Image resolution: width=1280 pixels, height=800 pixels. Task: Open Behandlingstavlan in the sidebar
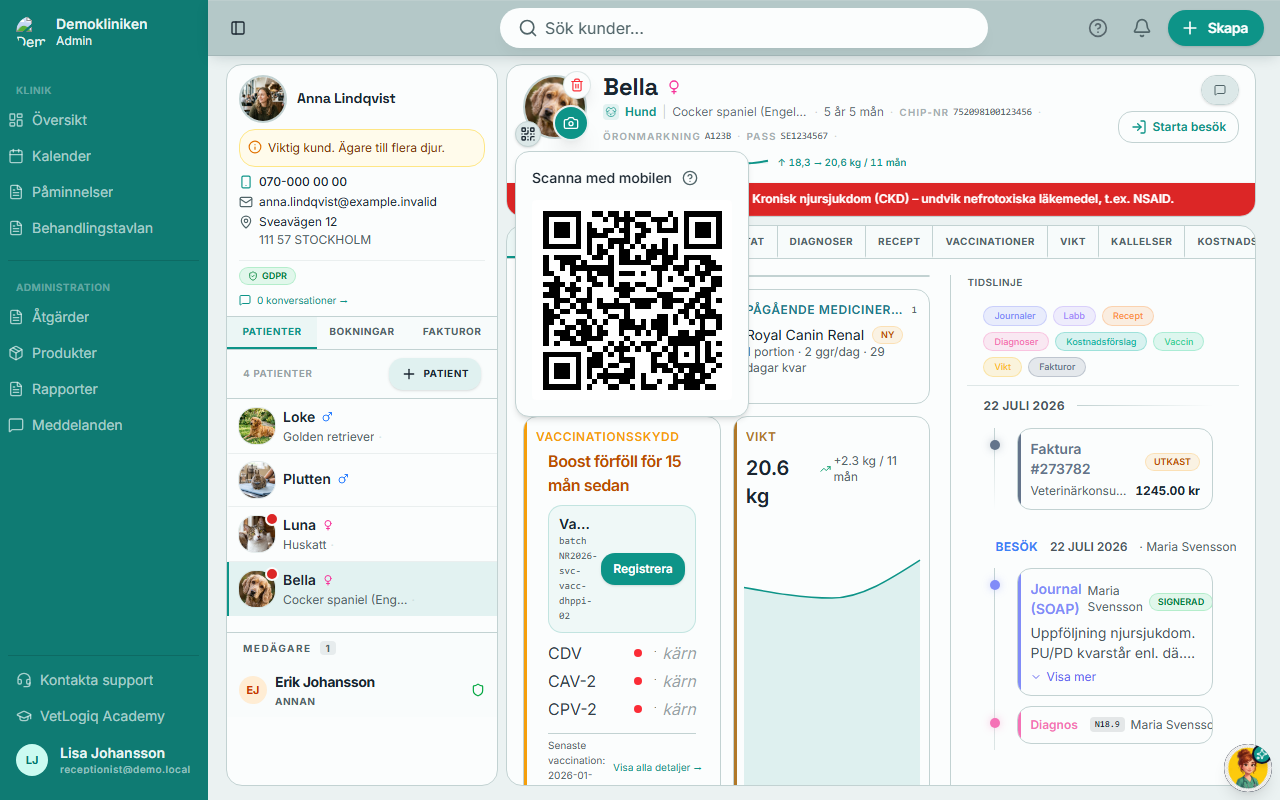click(104, 228)
